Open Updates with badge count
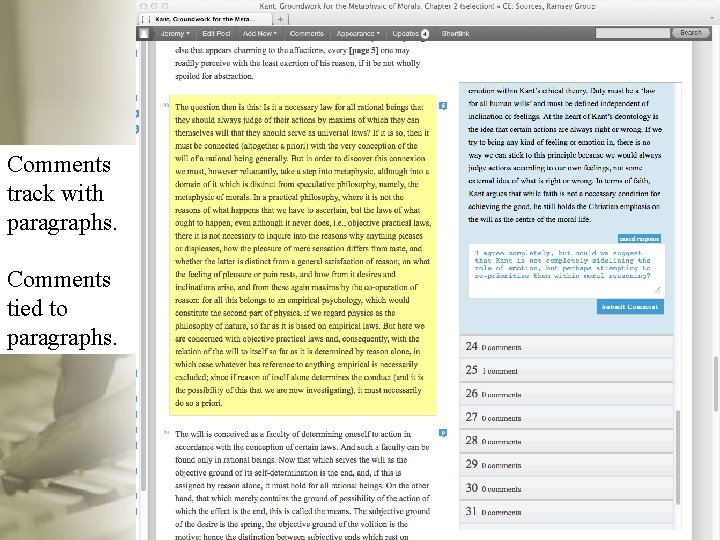Viewport: 720px width, 540px height. click(x=410, y=34)
